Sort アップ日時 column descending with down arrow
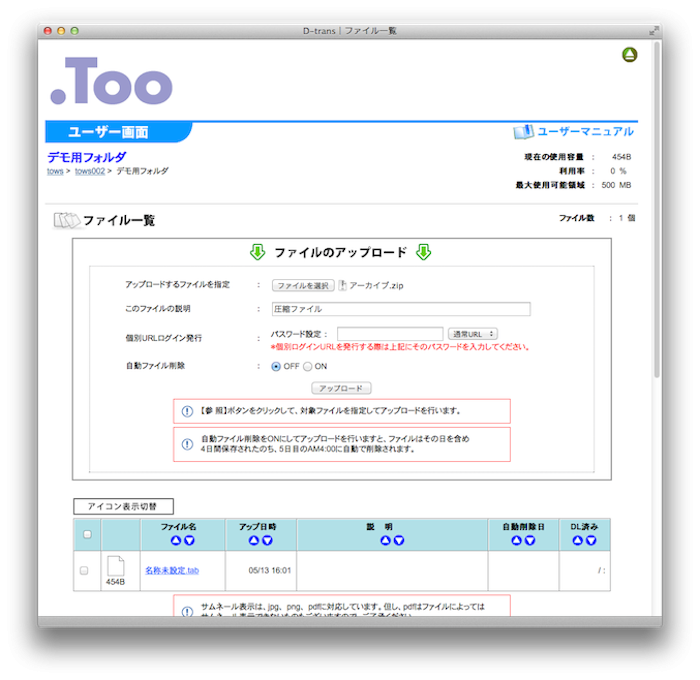The width and height of the screenshot is (700, 680). click(x=267, y=541)
